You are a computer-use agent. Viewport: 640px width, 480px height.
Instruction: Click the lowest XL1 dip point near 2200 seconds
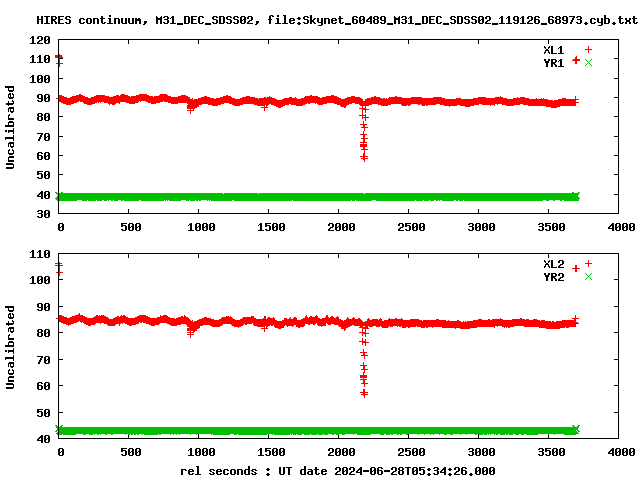click(364, 158)
